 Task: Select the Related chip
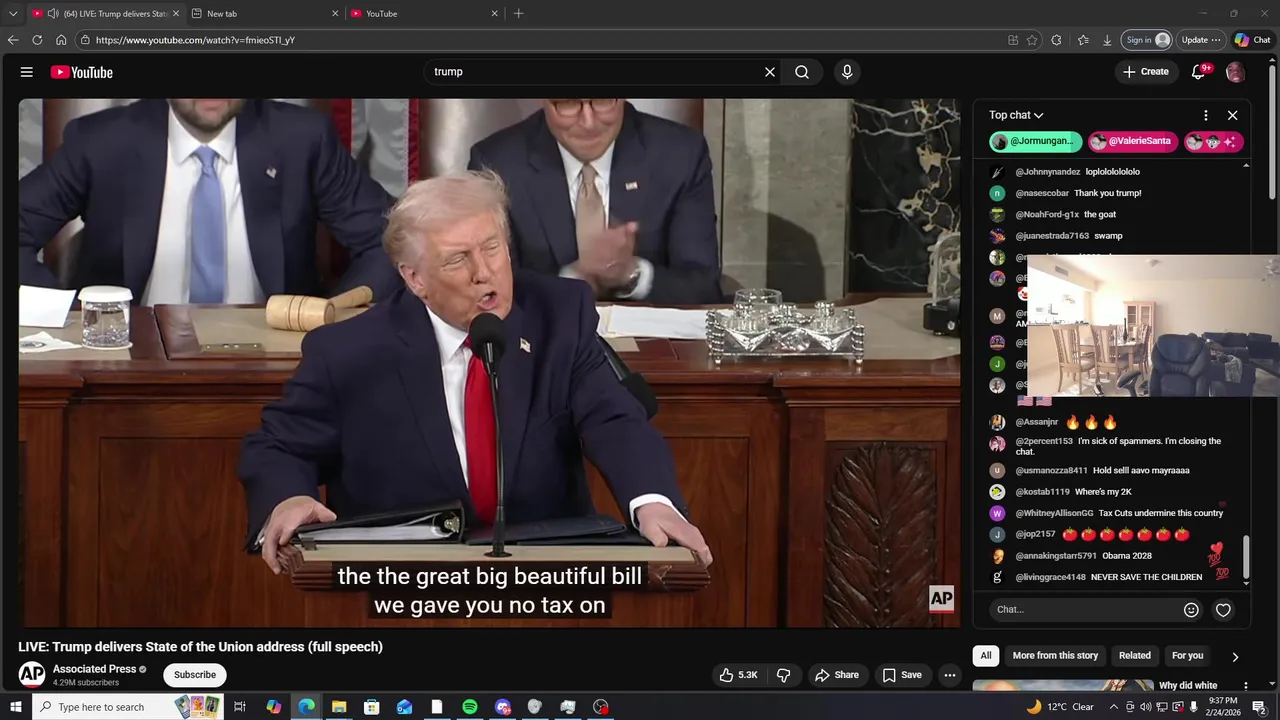[x=1135, y=656]
